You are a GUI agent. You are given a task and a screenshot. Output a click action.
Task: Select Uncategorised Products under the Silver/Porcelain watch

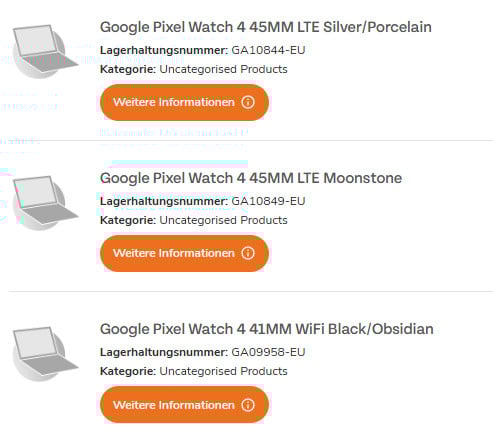point(223,69)
